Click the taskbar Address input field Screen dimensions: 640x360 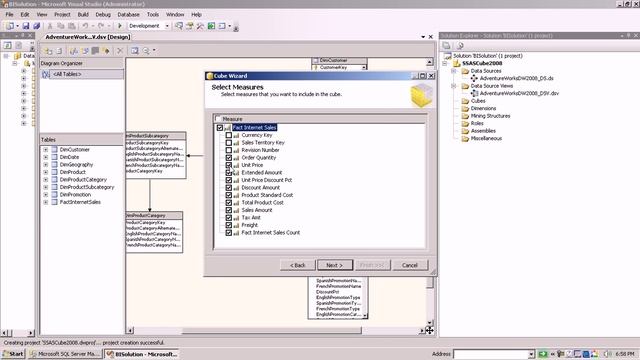(x=491, y=354)
